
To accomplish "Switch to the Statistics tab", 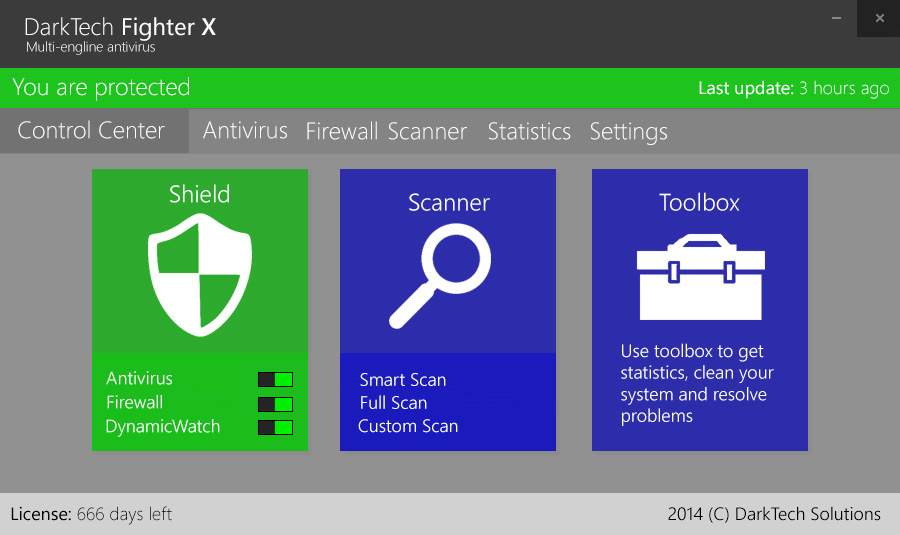I will pyautogui.click(x=529, y=132).
